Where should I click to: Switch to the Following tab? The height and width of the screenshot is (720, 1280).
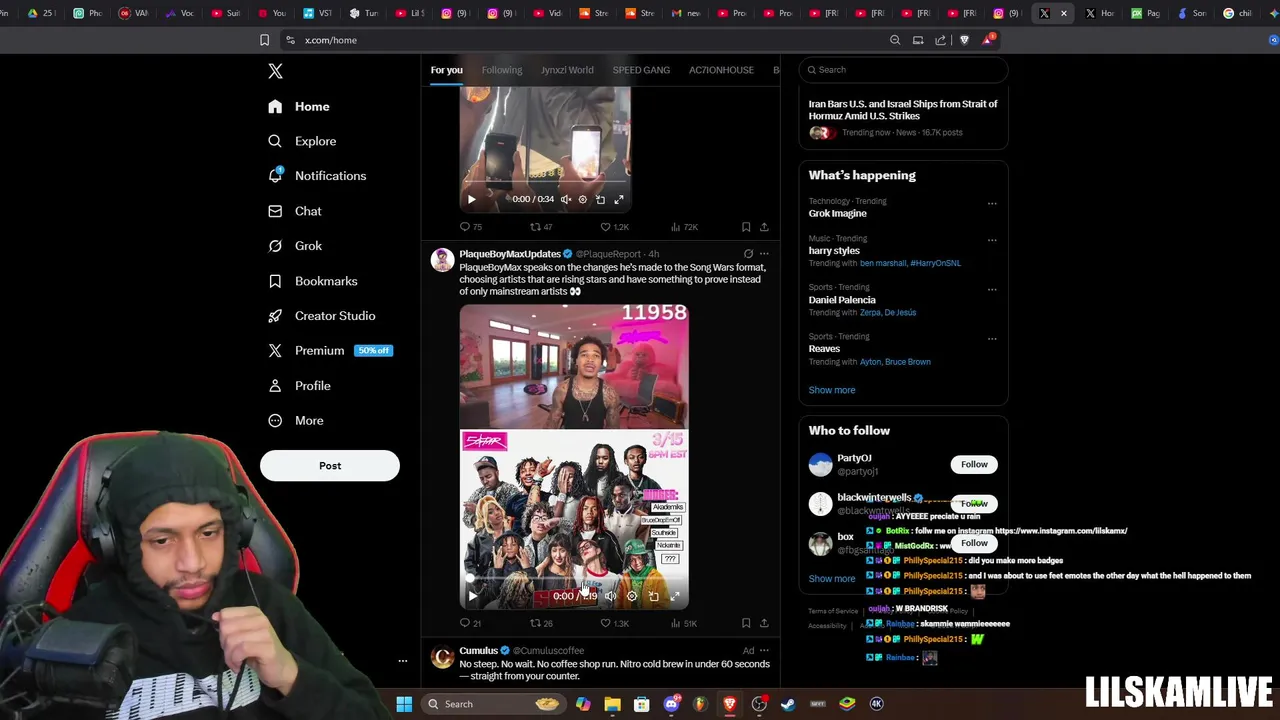pos(502,70)
